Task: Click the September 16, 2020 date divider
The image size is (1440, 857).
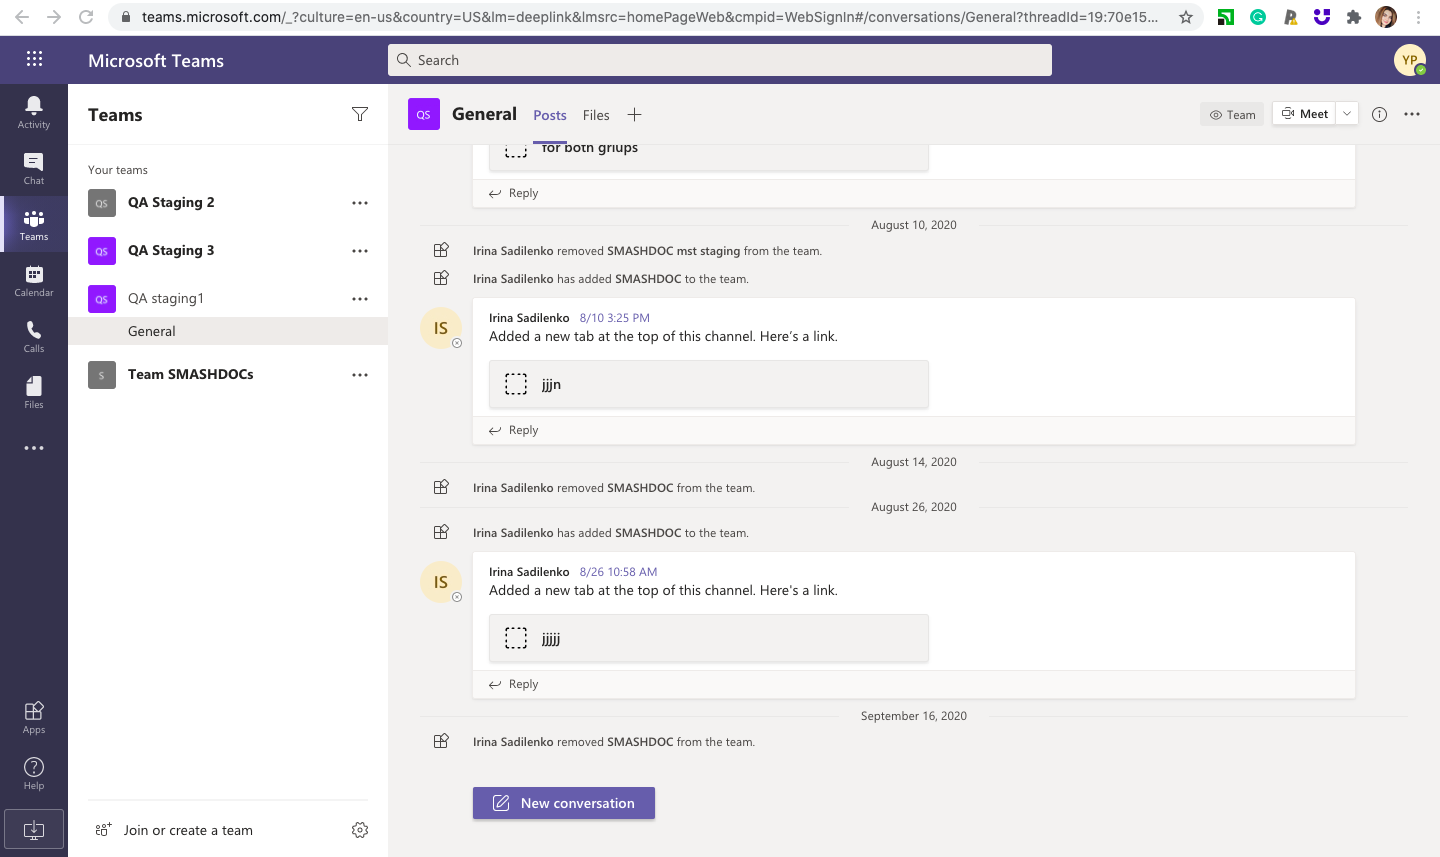Action: click(914, 716)
